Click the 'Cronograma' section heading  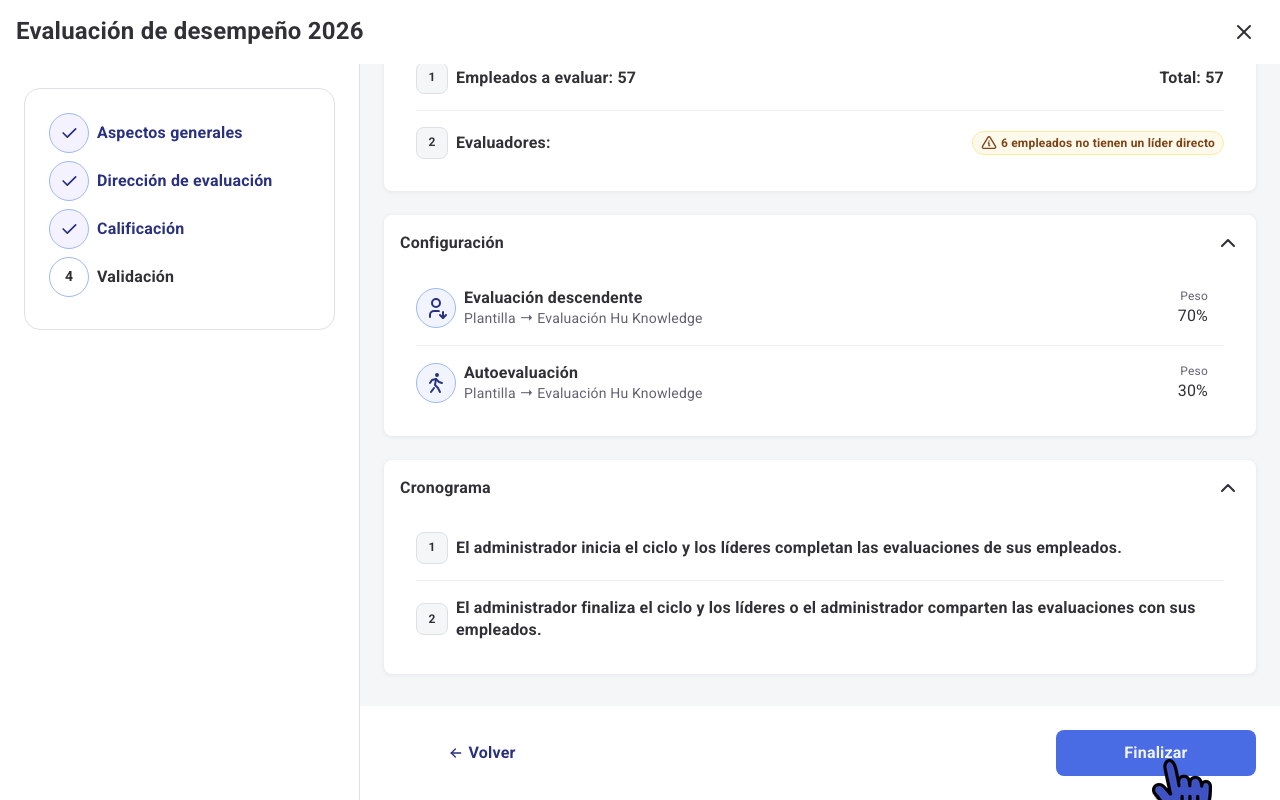coord(445,488)
